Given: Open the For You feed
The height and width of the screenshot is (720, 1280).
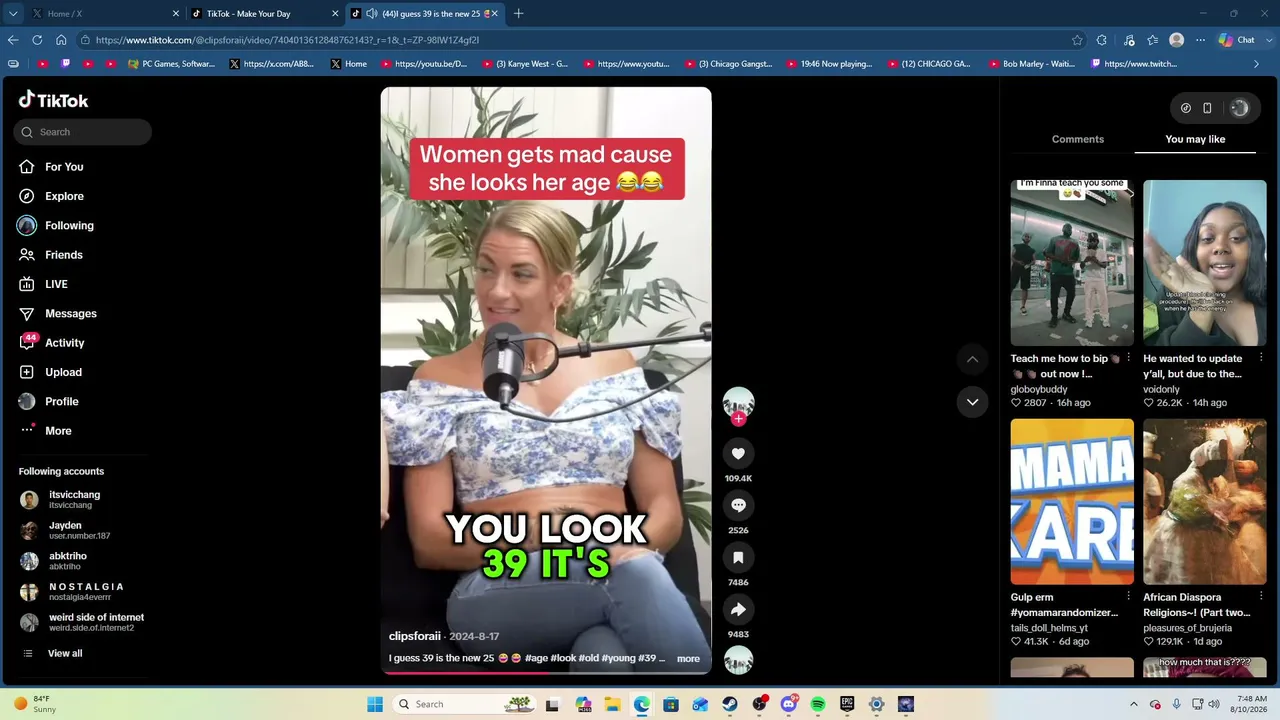Looking at the screenshot, I should point(52,167).
